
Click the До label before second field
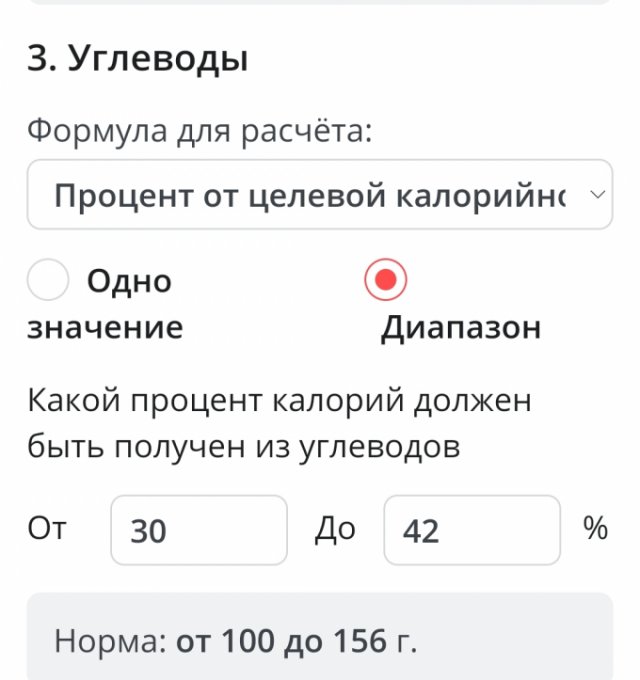pyautogui.click(x=335, y=530)
